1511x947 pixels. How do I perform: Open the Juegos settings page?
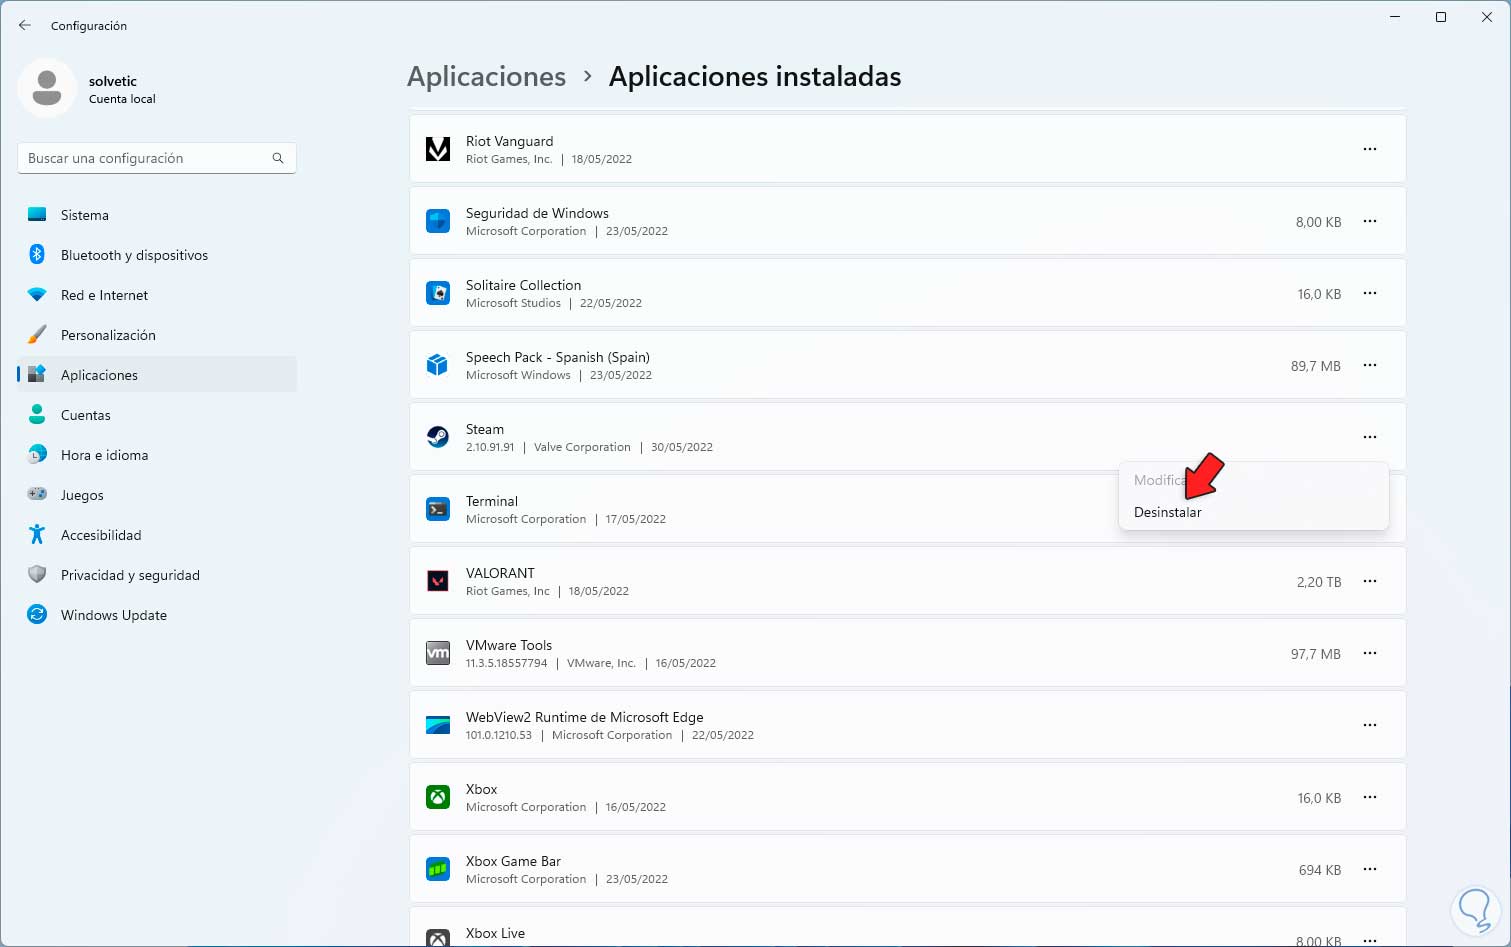(157, 495)
